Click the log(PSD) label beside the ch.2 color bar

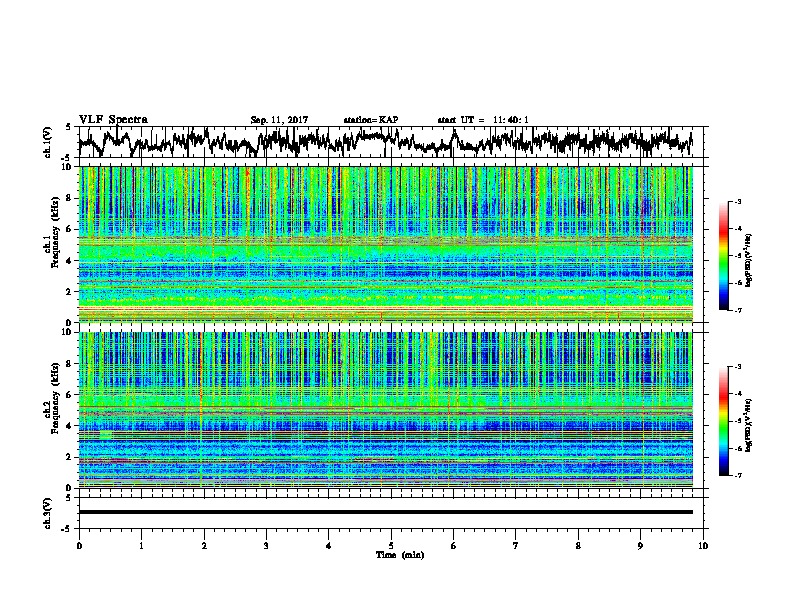[749, 425]
